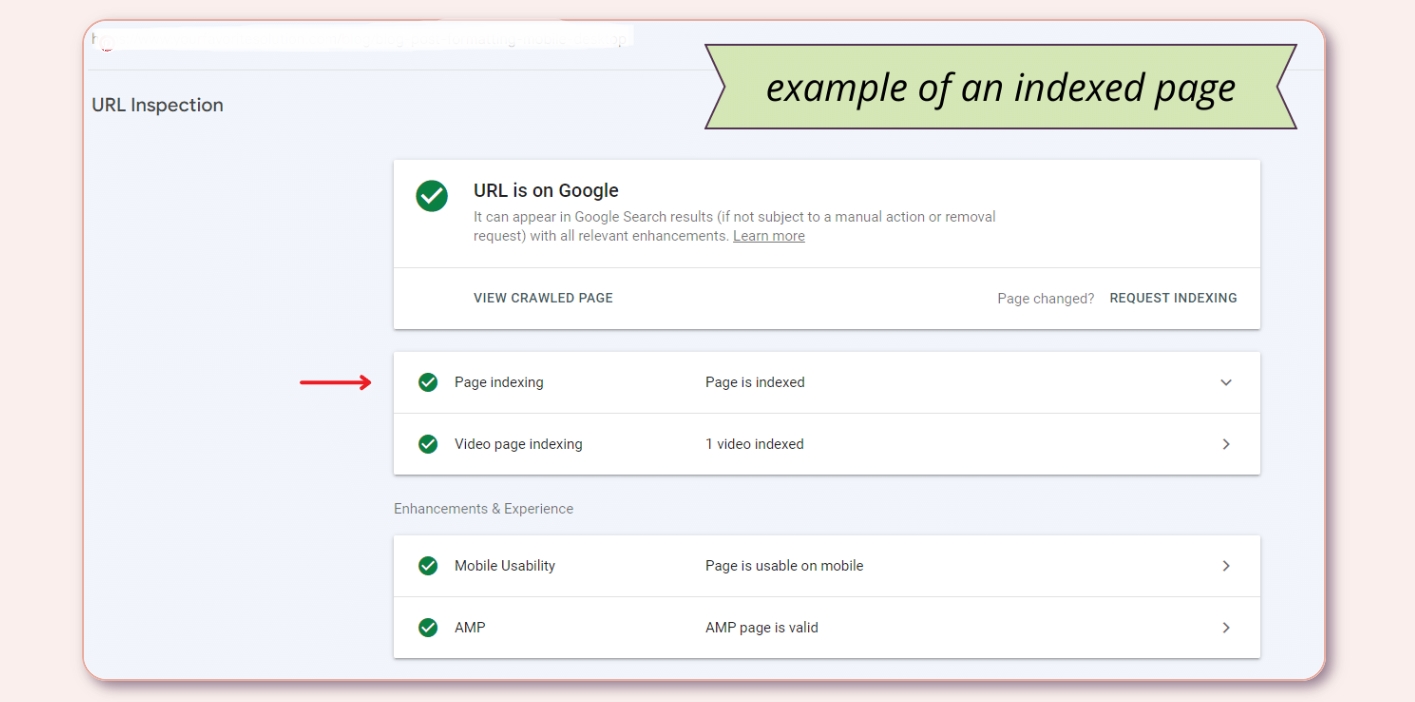Screen dimensions: 1415x702
Task: Click REQUEST INDEXING
Action: coord(1173,297)
